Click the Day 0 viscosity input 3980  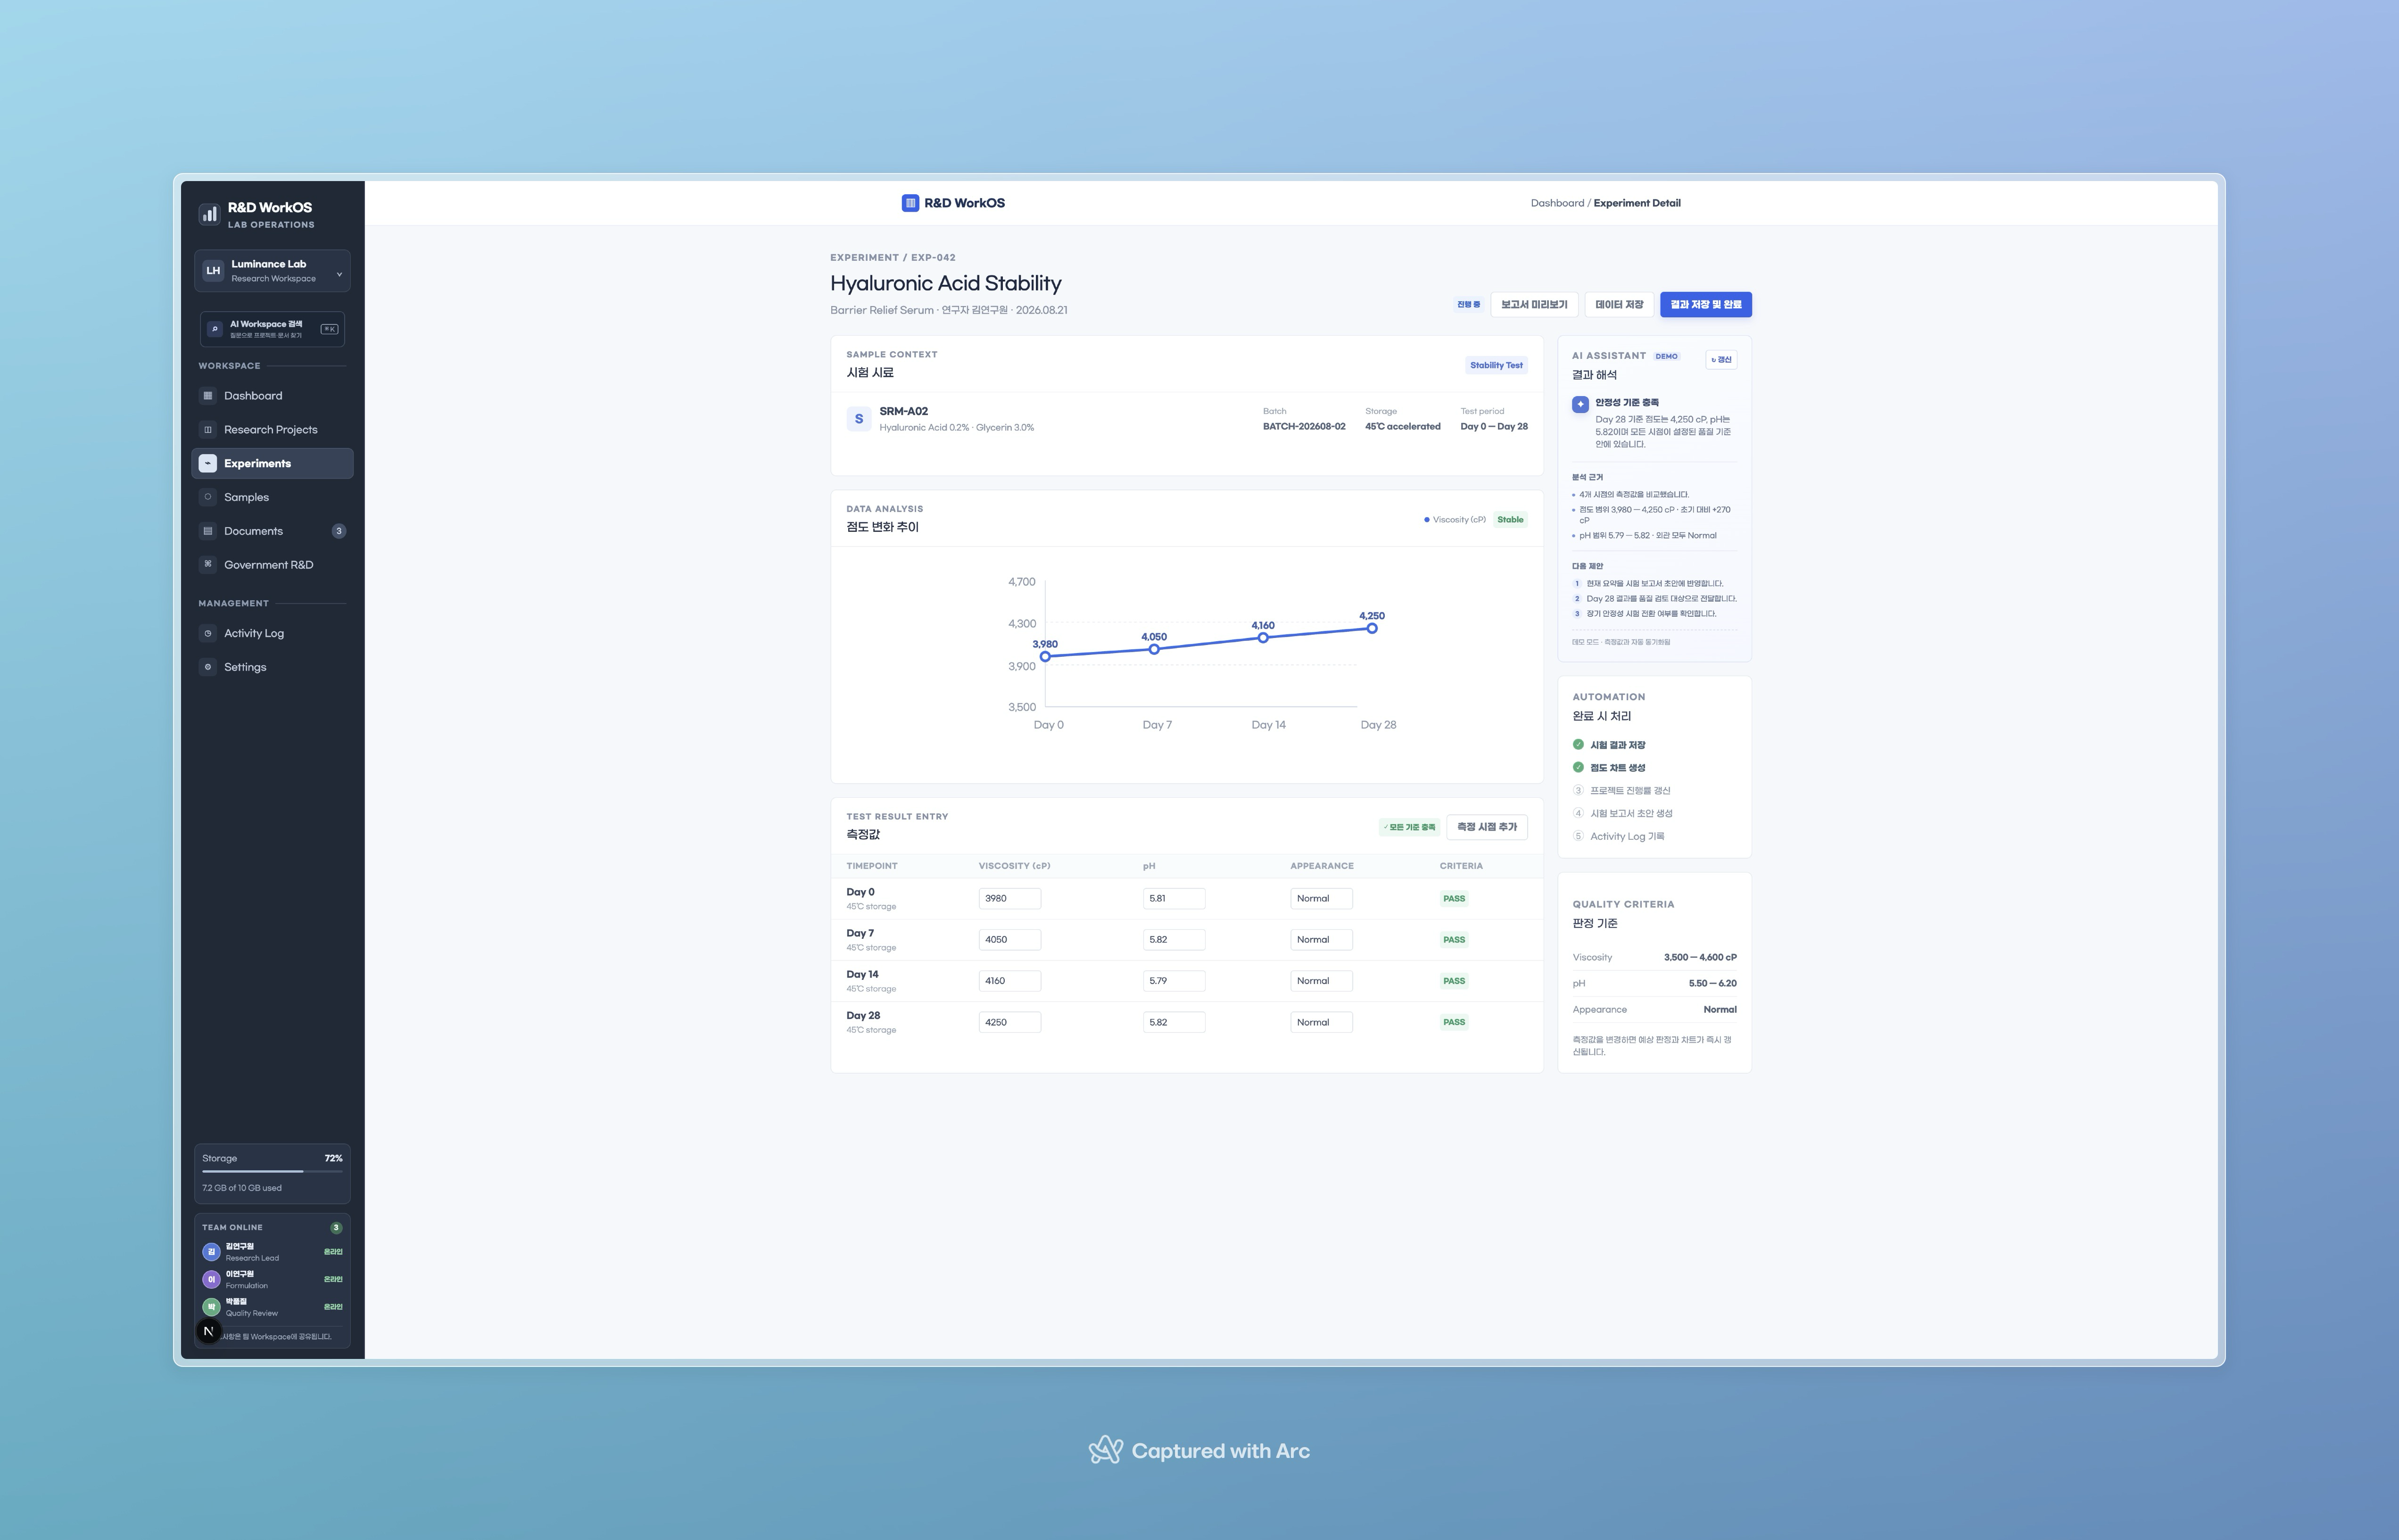[x=1010, y=899]
